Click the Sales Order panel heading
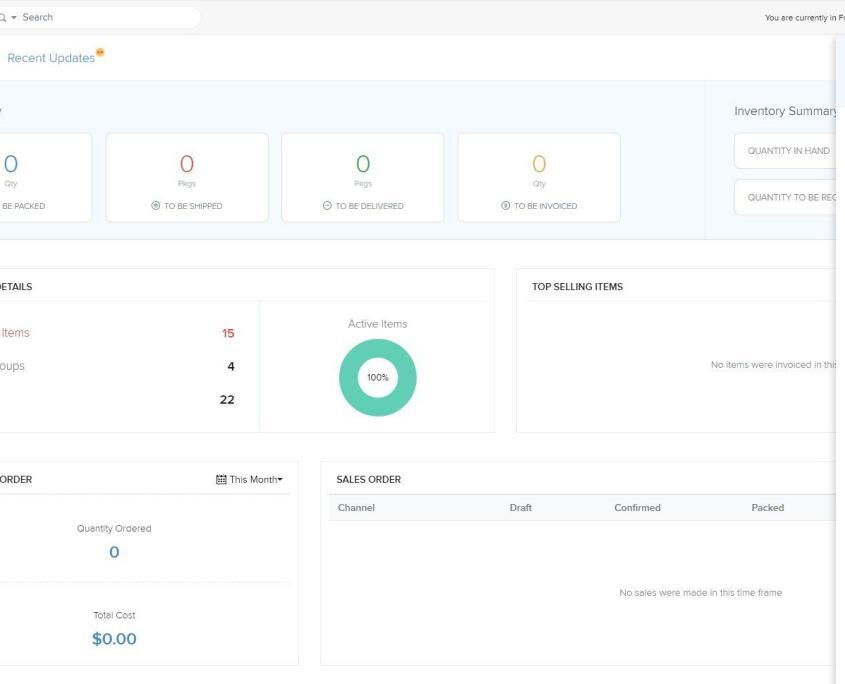Viewport: 845px width, 684px height. (369, 479)
